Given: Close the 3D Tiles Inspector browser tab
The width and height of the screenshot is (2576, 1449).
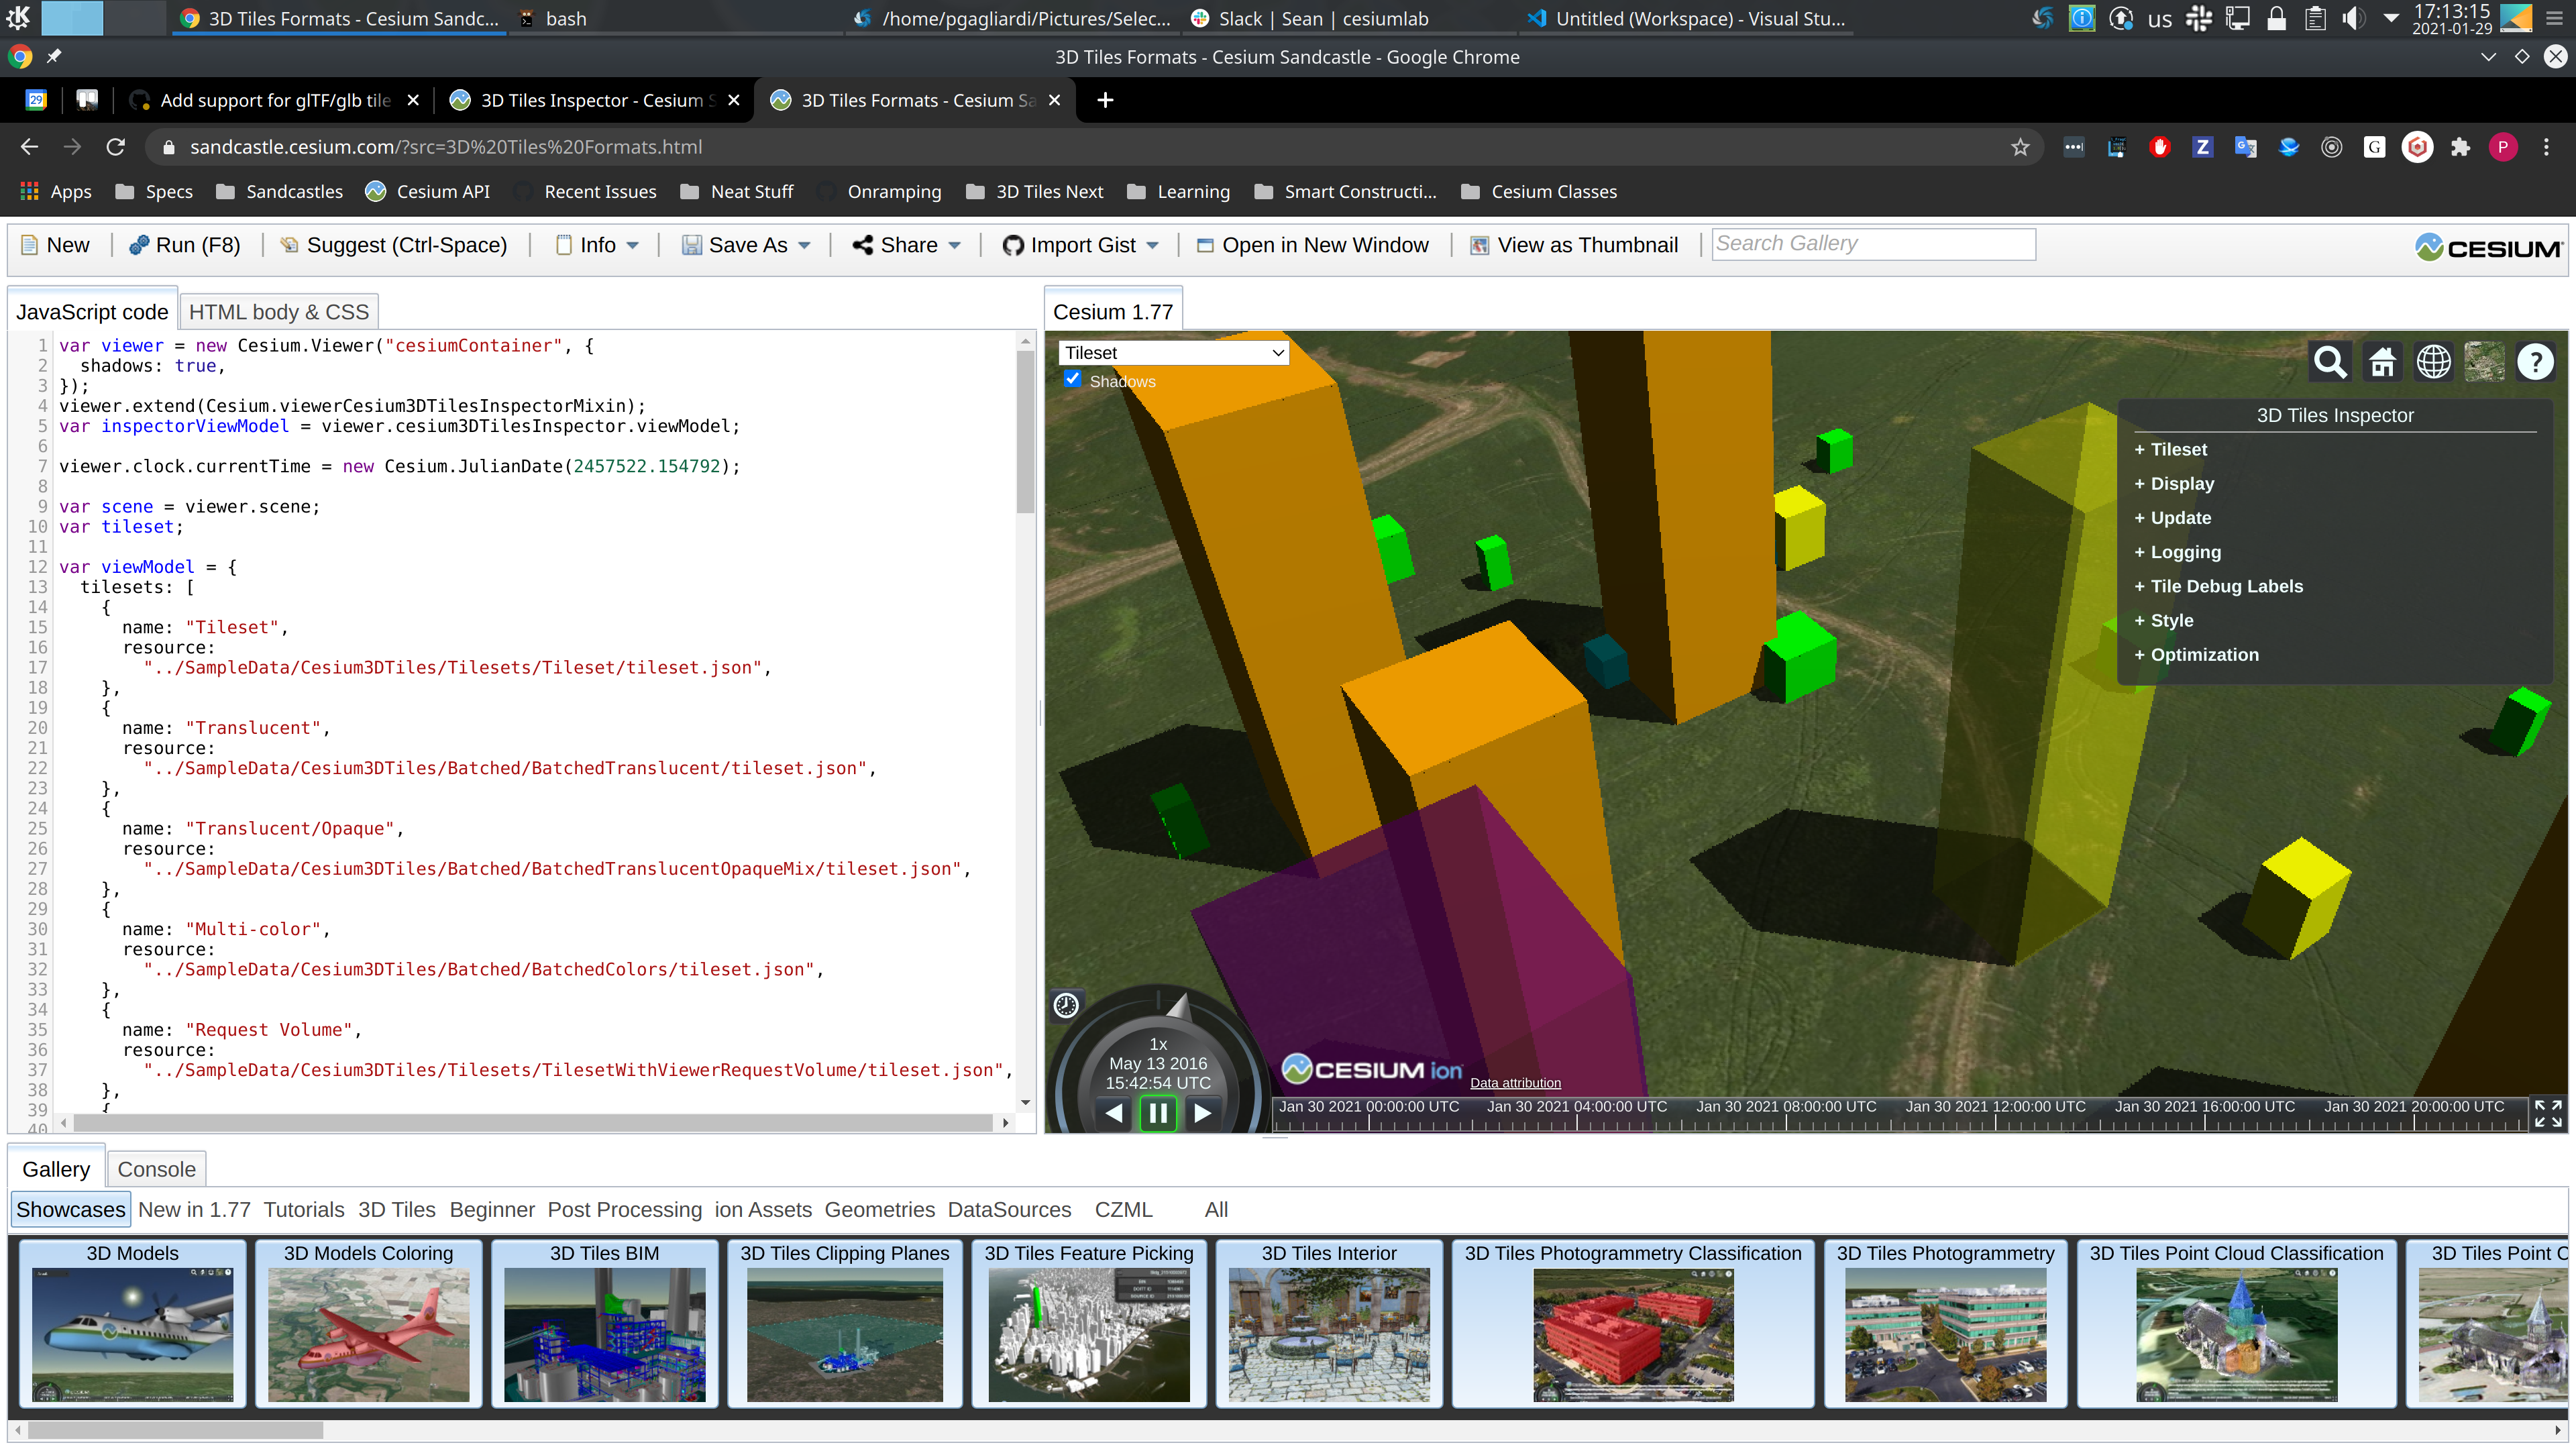Looking at the screenshot, I should click(x=734, y=100).
